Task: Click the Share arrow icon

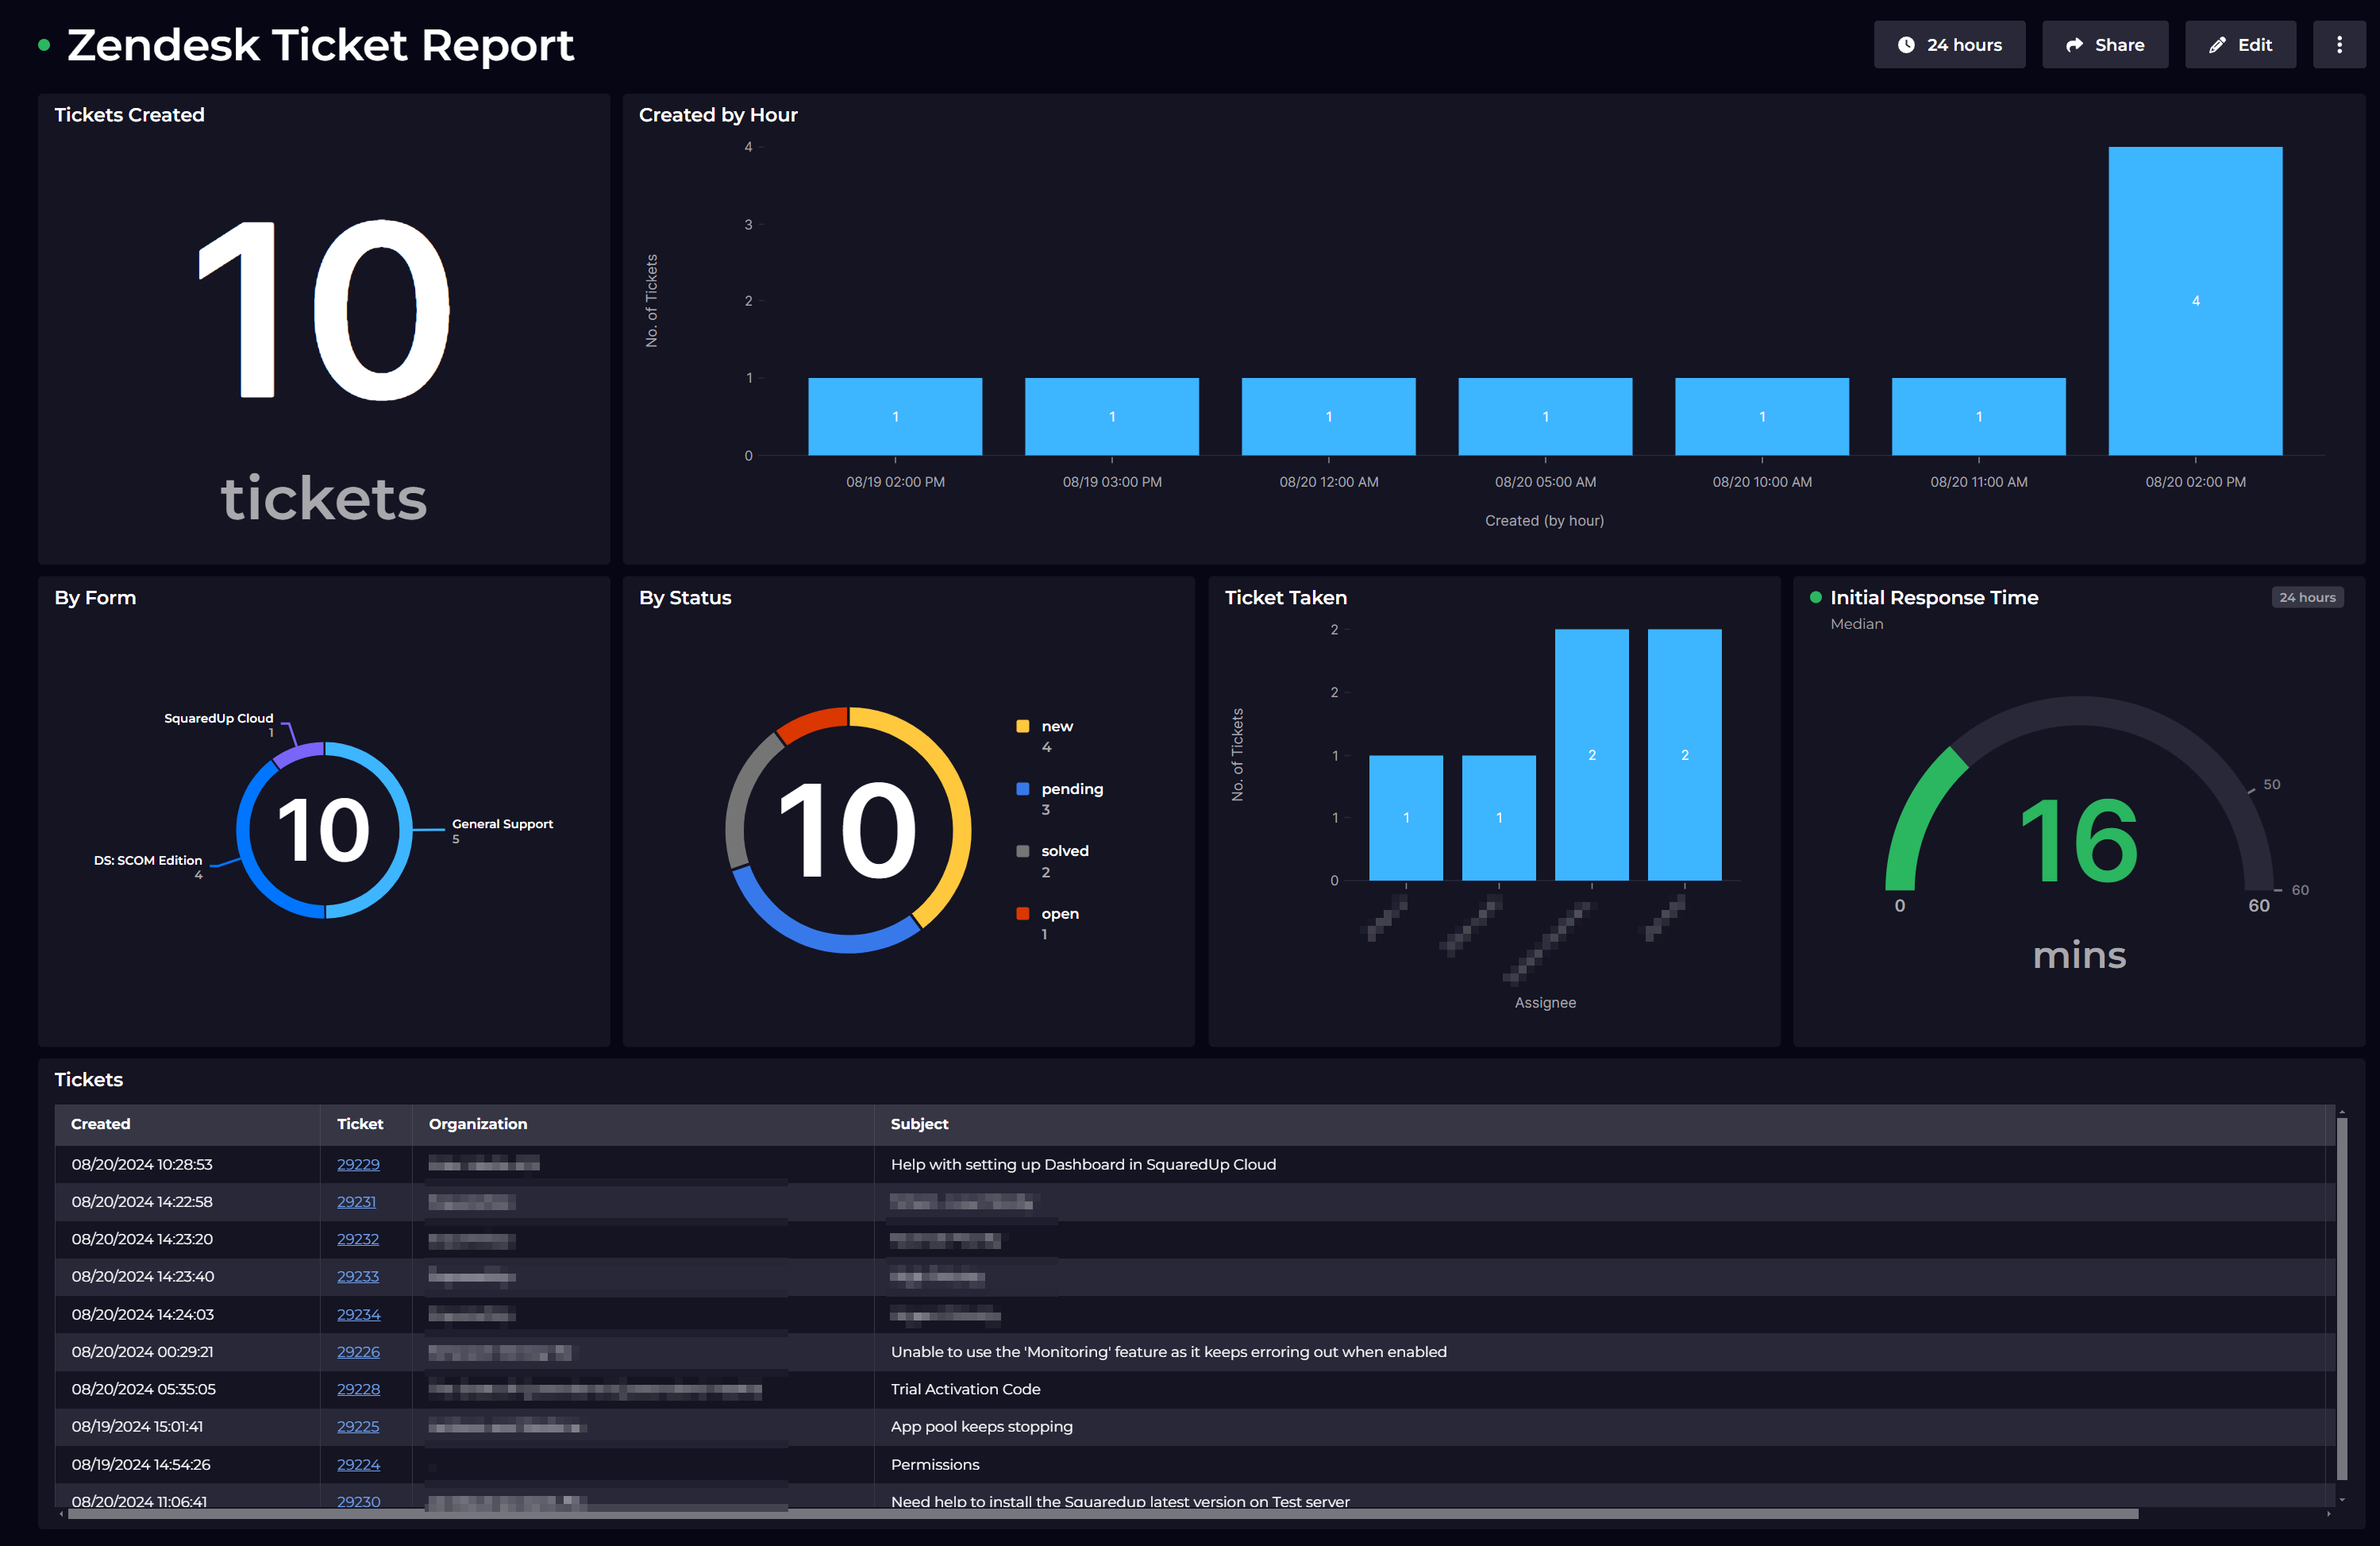Action: (2074, 45)
